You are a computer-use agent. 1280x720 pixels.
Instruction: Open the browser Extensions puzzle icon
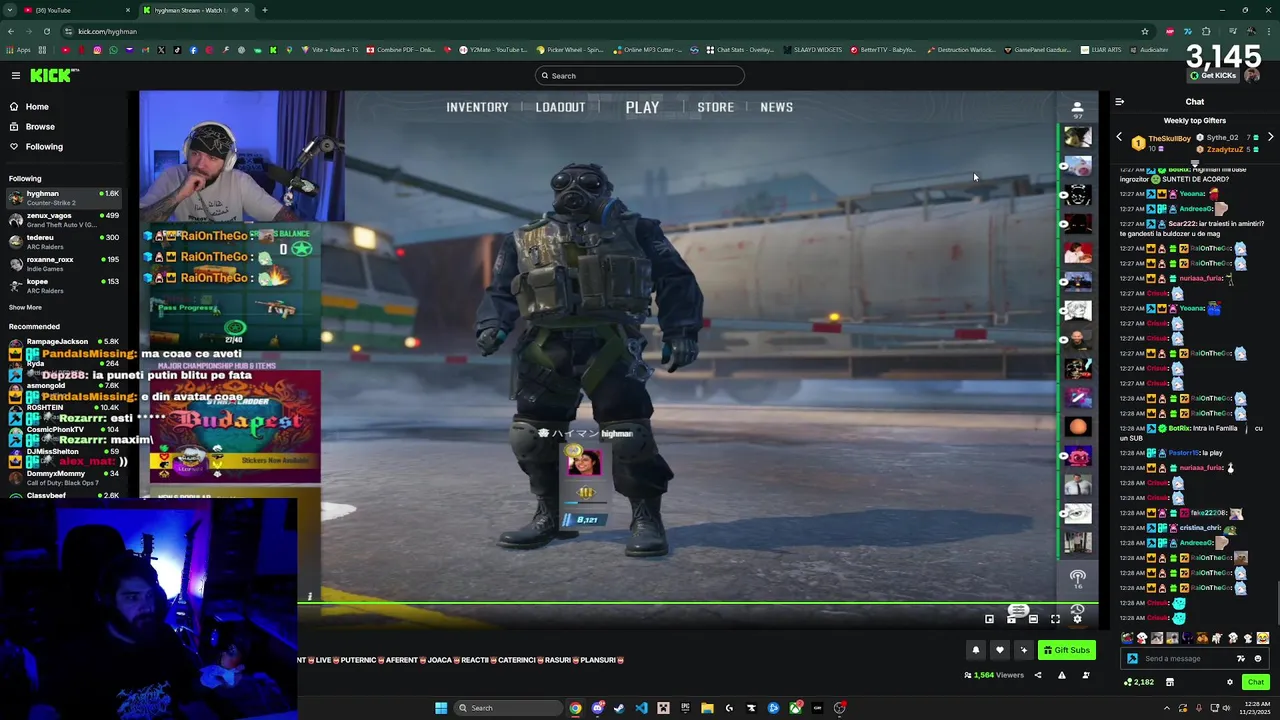(1206, 31)
